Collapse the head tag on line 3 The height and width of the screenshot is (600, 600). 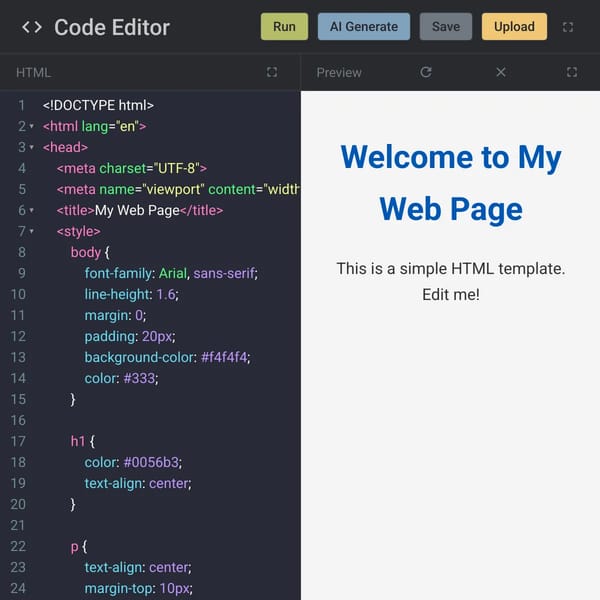point(32,147)
